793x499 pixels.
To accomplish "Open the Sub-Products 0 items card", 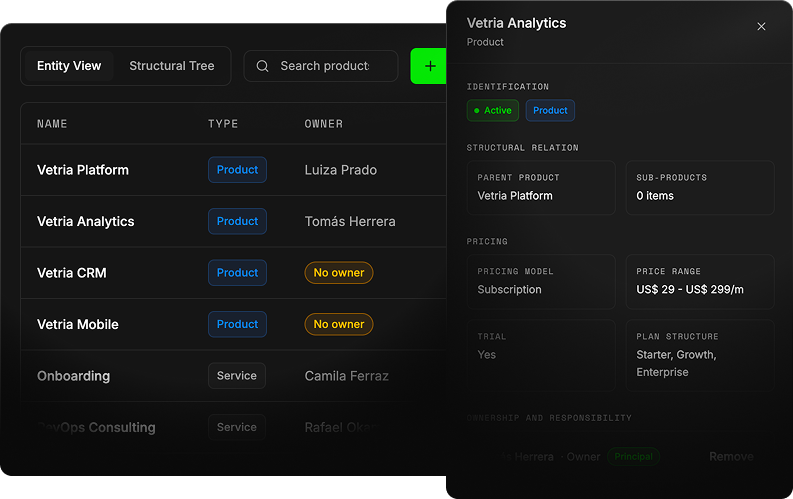I will 700,188.
